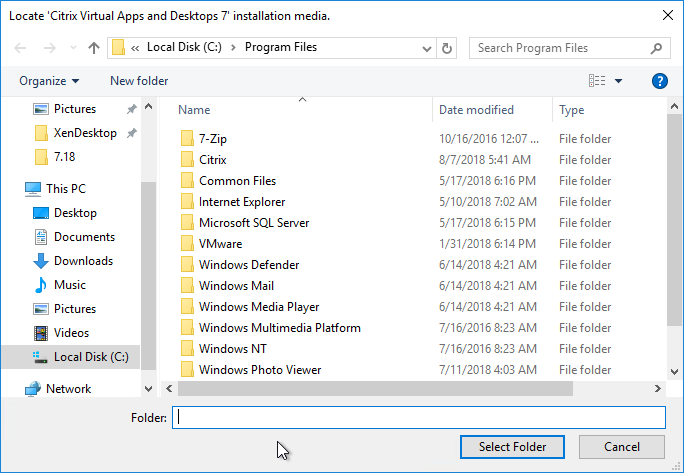Click the Local Disk (C:) breadcrumb
This screenshot has width=684, height=473.
tap(184, 47)
